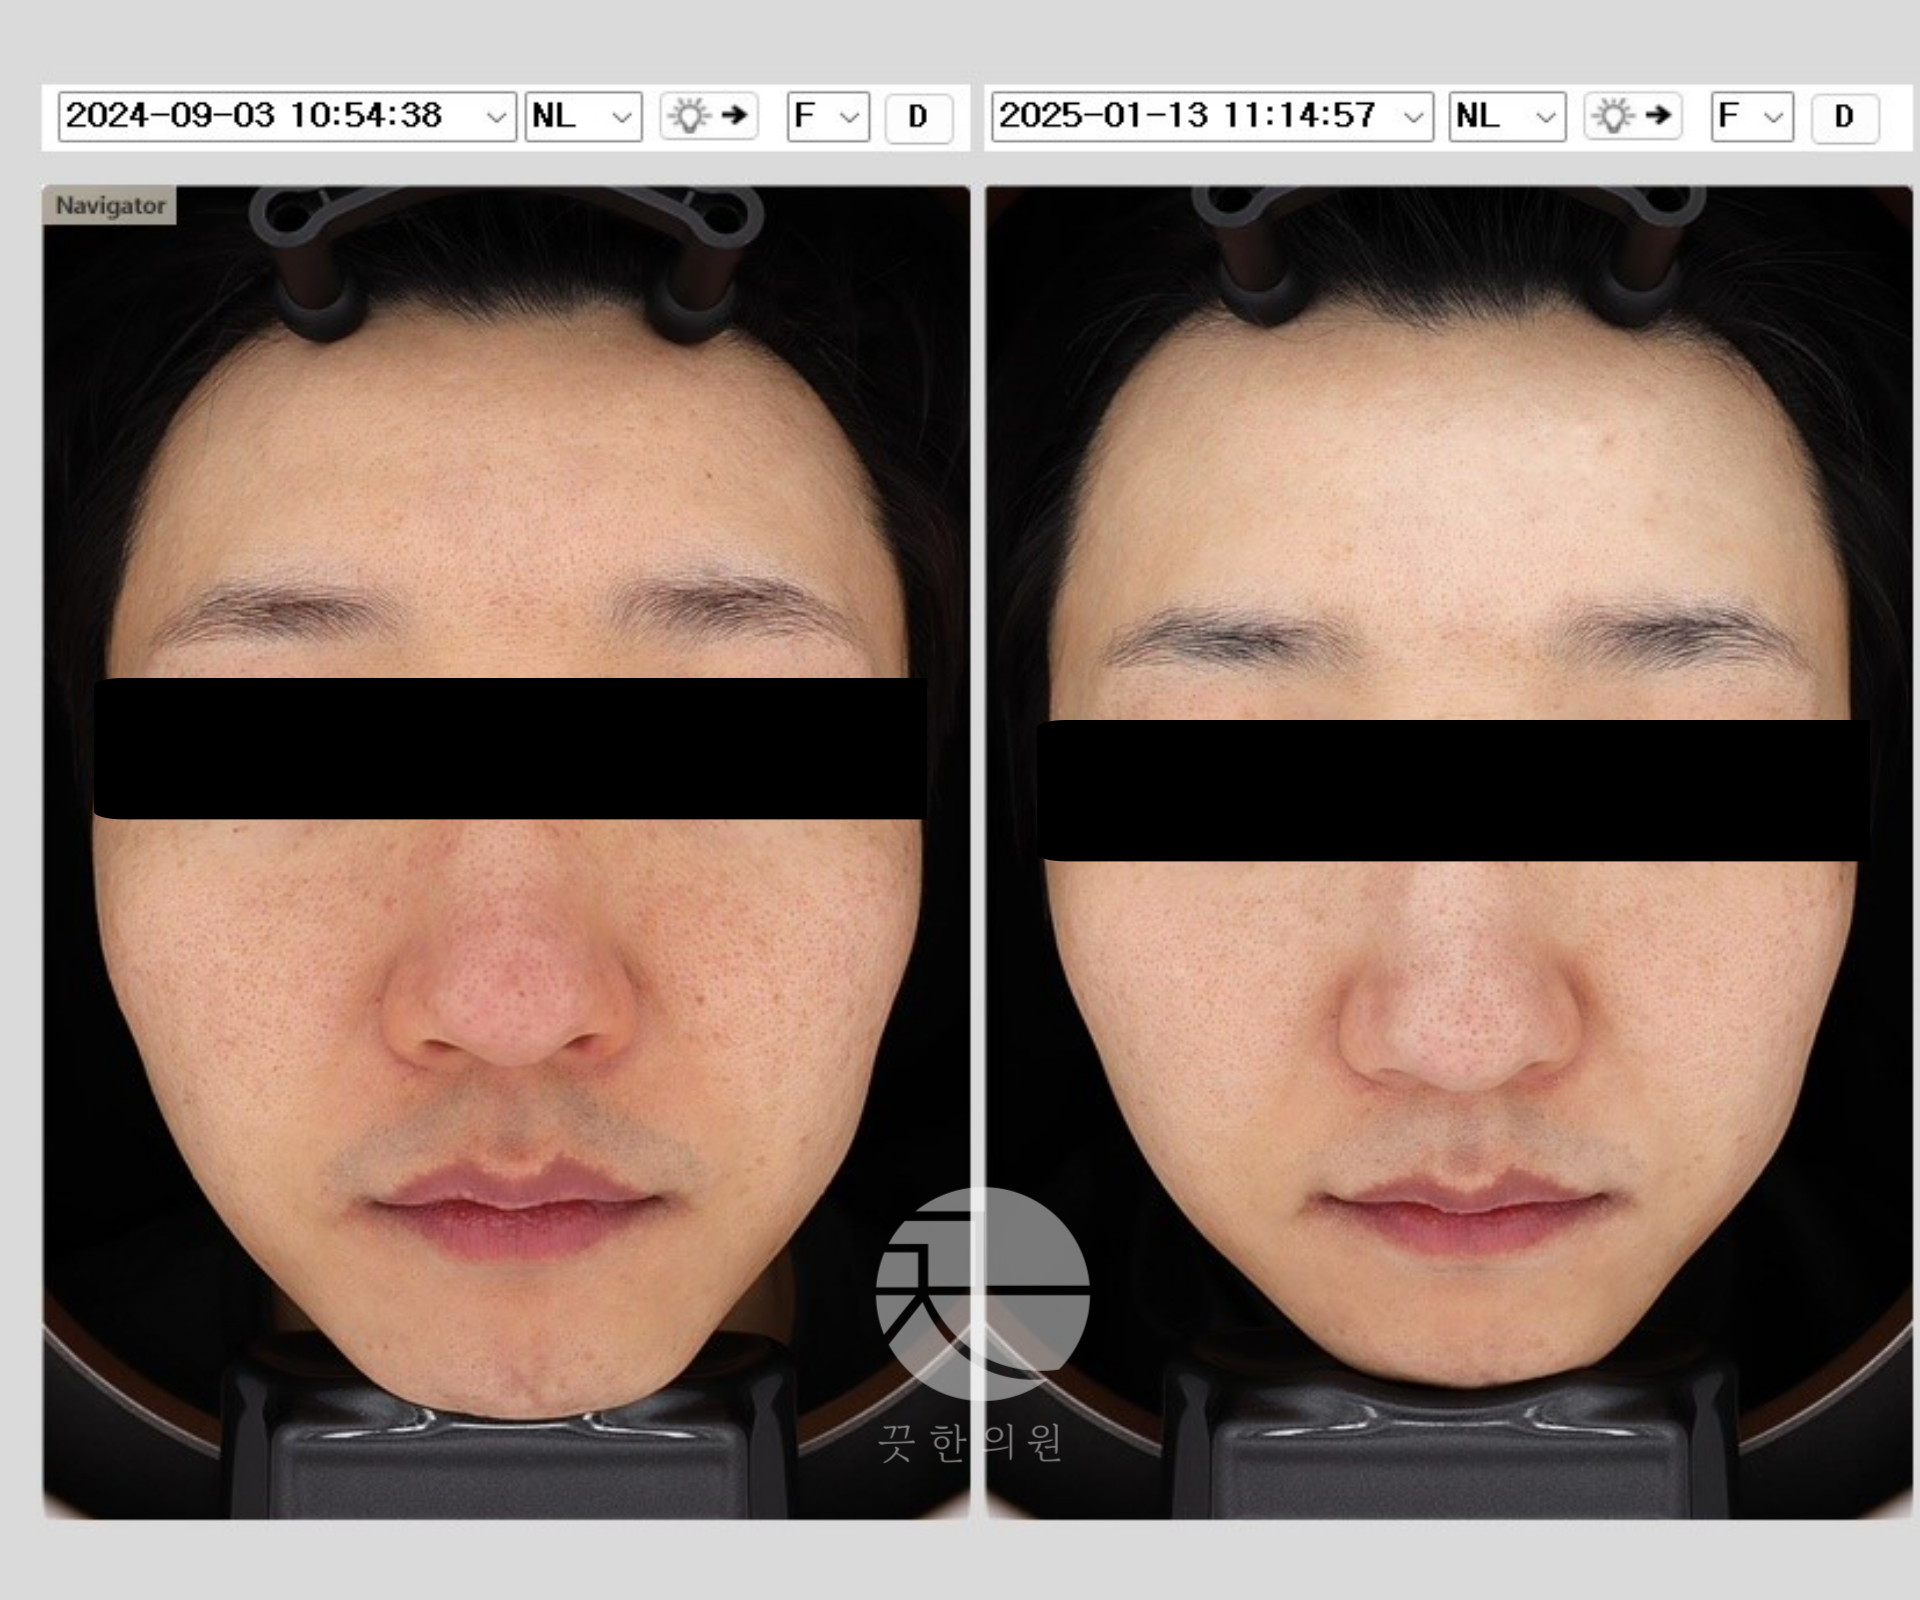This screenshot has height=1600, width=1920.
Task: Click the Navigator label on left image
Action: 110,206
